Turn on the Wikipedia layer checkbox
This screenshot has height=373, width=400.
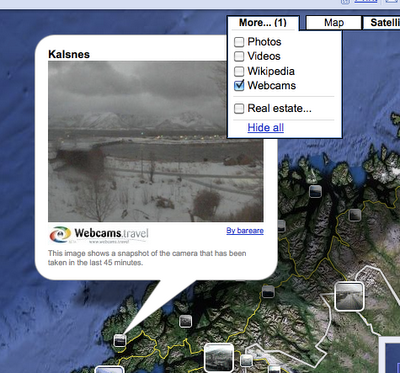[239, 71]
